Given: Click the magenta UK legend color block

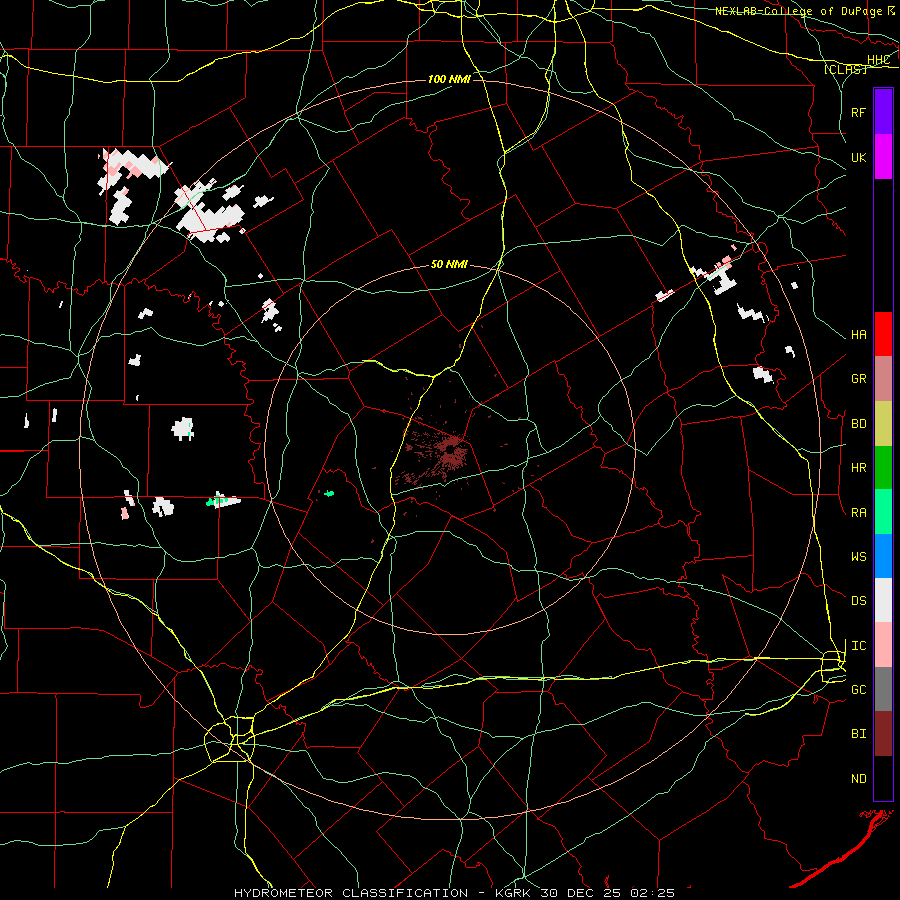Looking at the screenshot, I should tap(883, 157).
